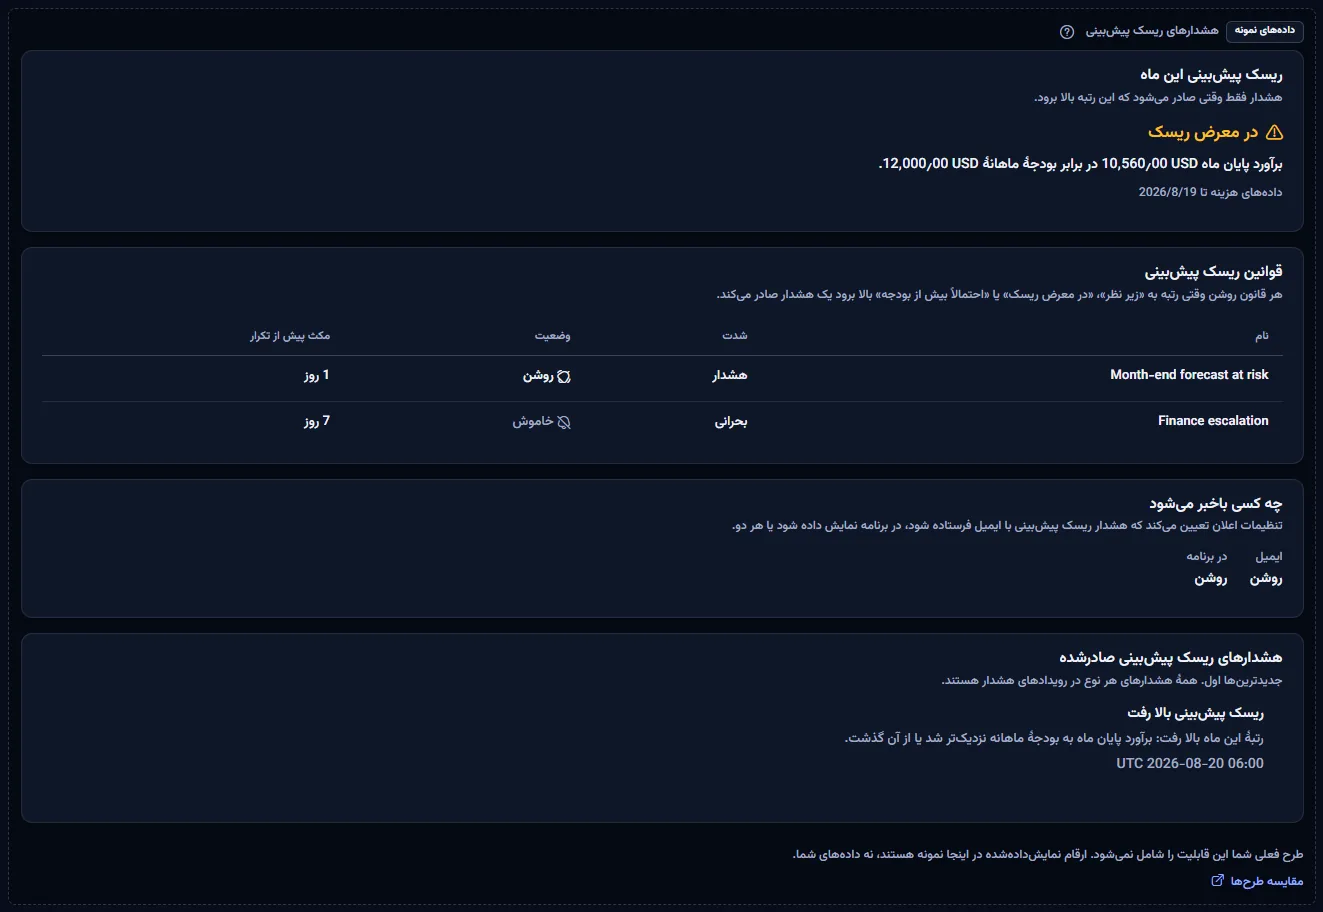Screen dimensions: 1323x912
Task: Sort by the وضعیت column header
Action: 552,336
